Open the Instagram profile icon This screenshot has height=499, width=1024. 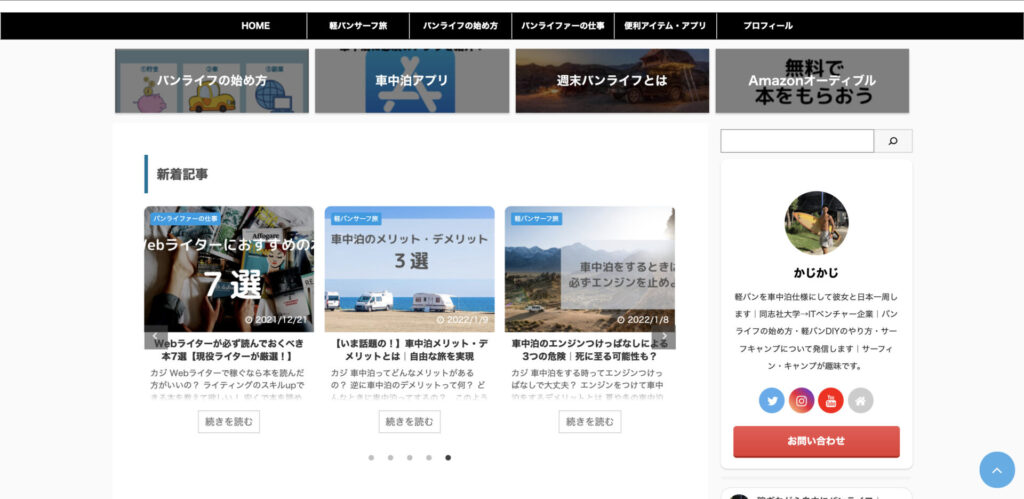(801, 400)
